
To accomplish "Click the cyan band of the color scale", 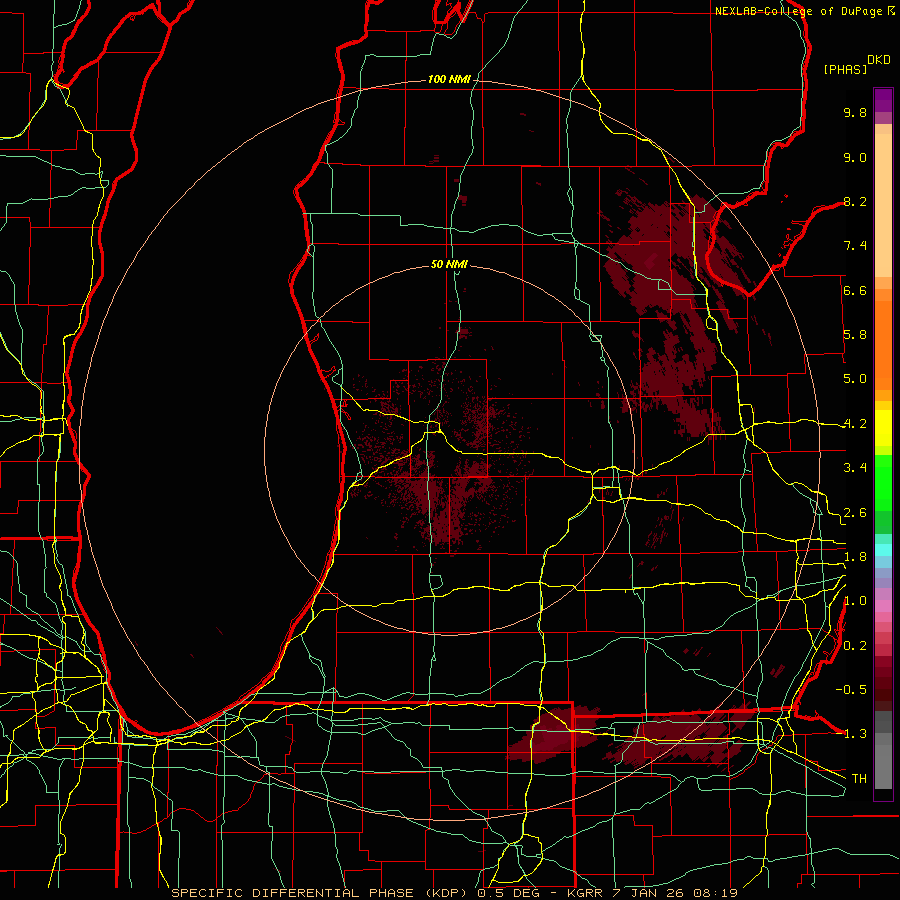I will point(883,550).
